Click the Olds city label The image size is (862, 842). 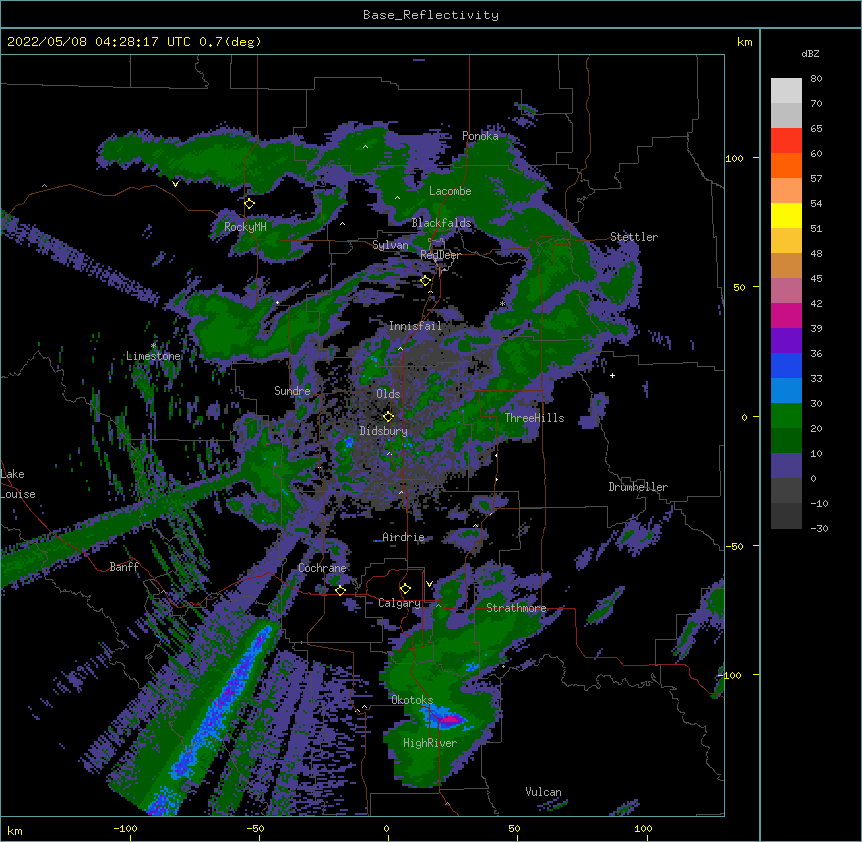point(388,394)
